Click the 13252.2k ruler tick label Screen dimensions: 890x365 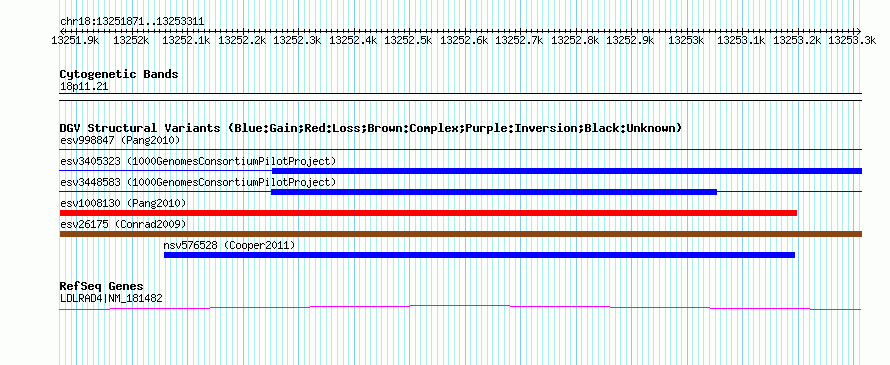pos(242,40)
